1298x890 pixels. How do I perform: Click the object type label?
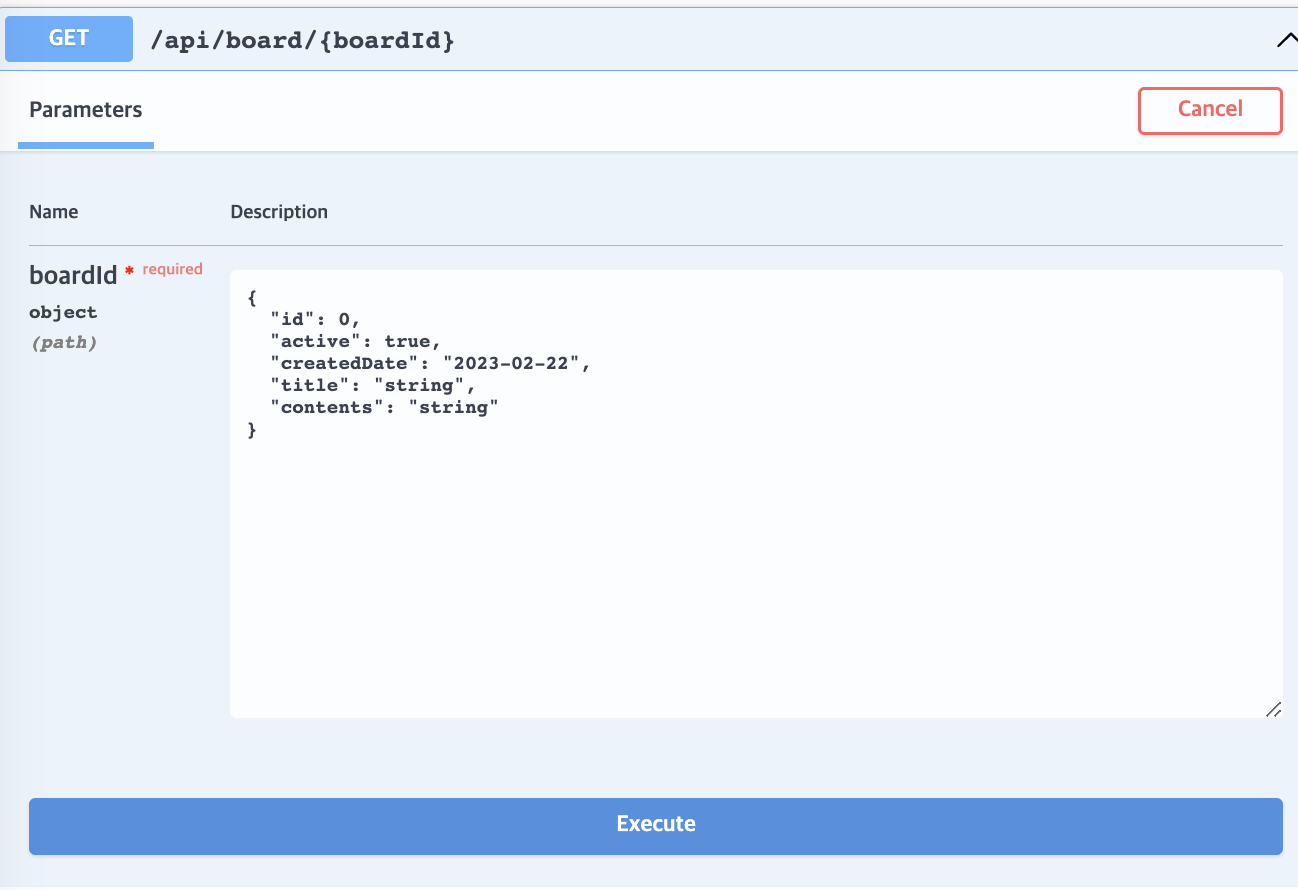tap(63, 312)
